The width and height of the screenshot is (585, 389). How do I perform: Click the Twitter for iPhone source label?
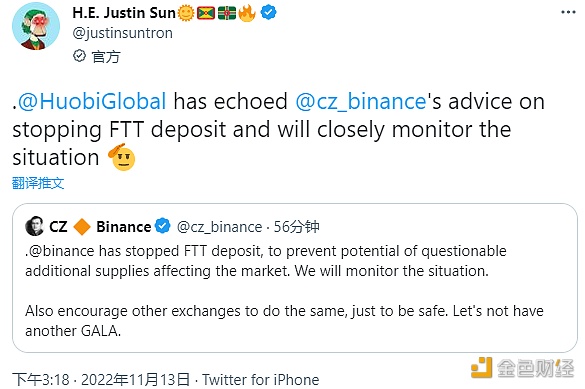pyautogui.click(x=261, y=380)
